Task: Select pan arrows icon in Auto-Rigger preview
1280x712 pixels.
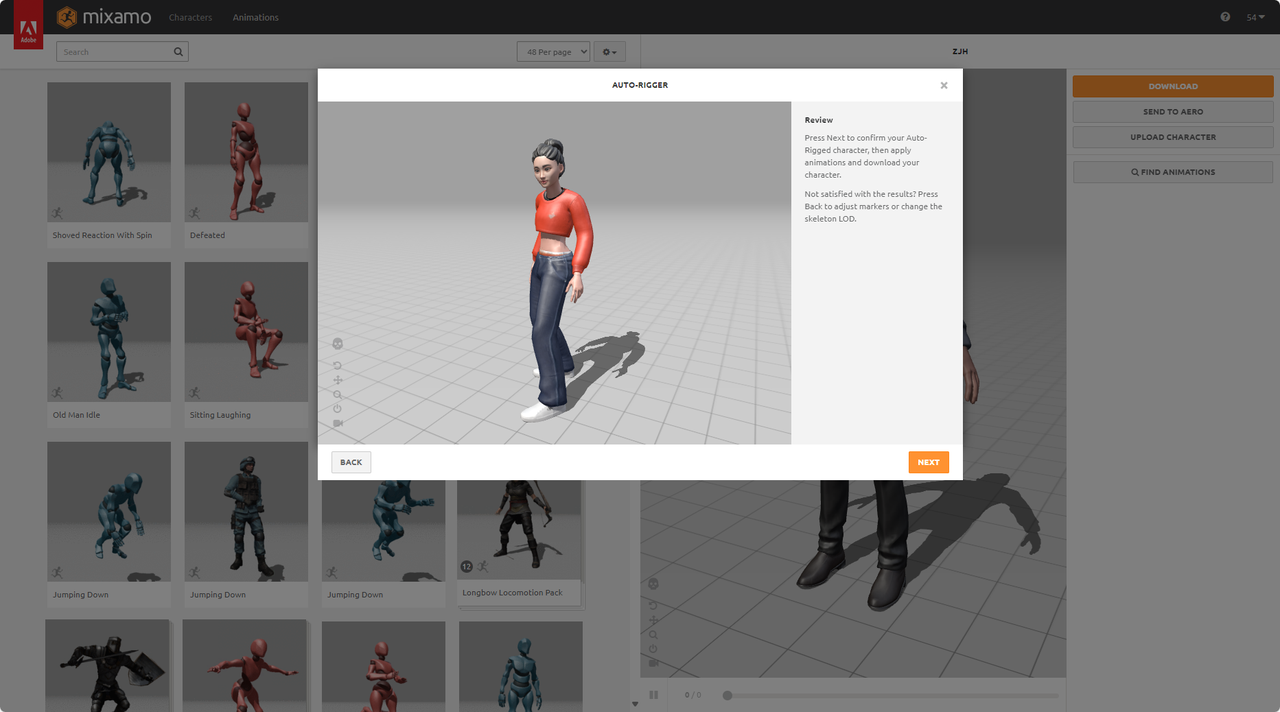Action: point(337,380)
